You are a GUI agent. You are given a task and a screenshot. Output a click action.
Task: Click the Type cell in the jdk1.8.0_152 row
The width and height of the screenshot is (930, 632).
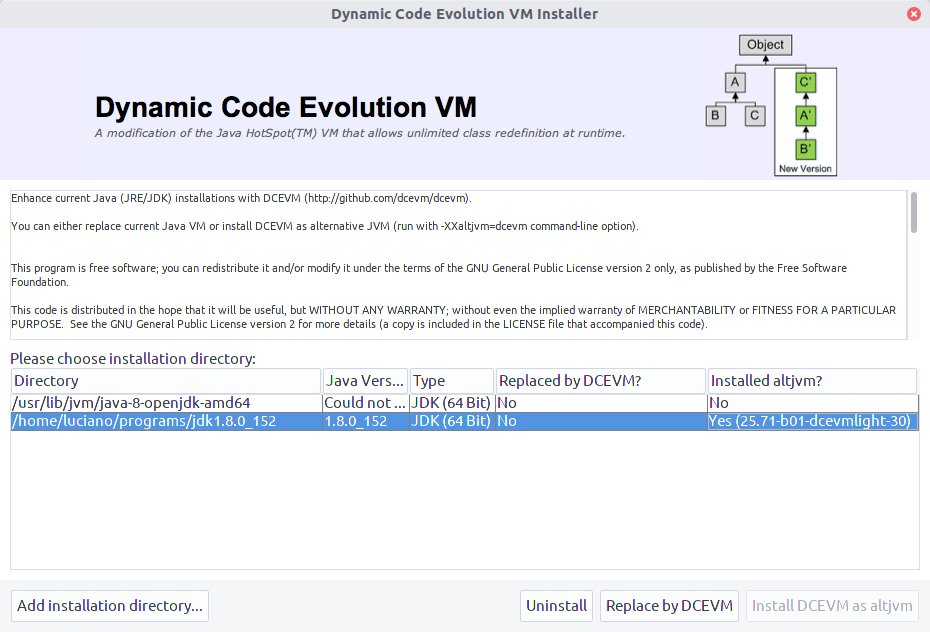(x=451, y=422)
